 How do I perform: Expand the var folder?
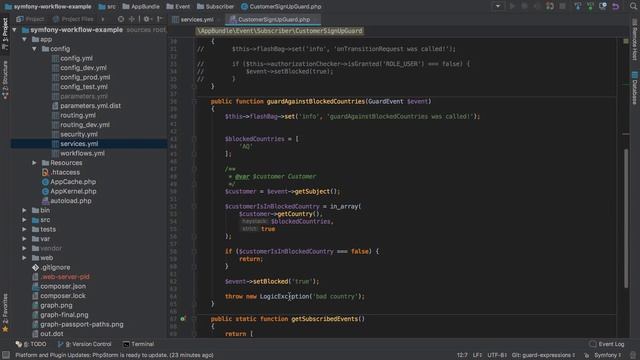(24, 239)
